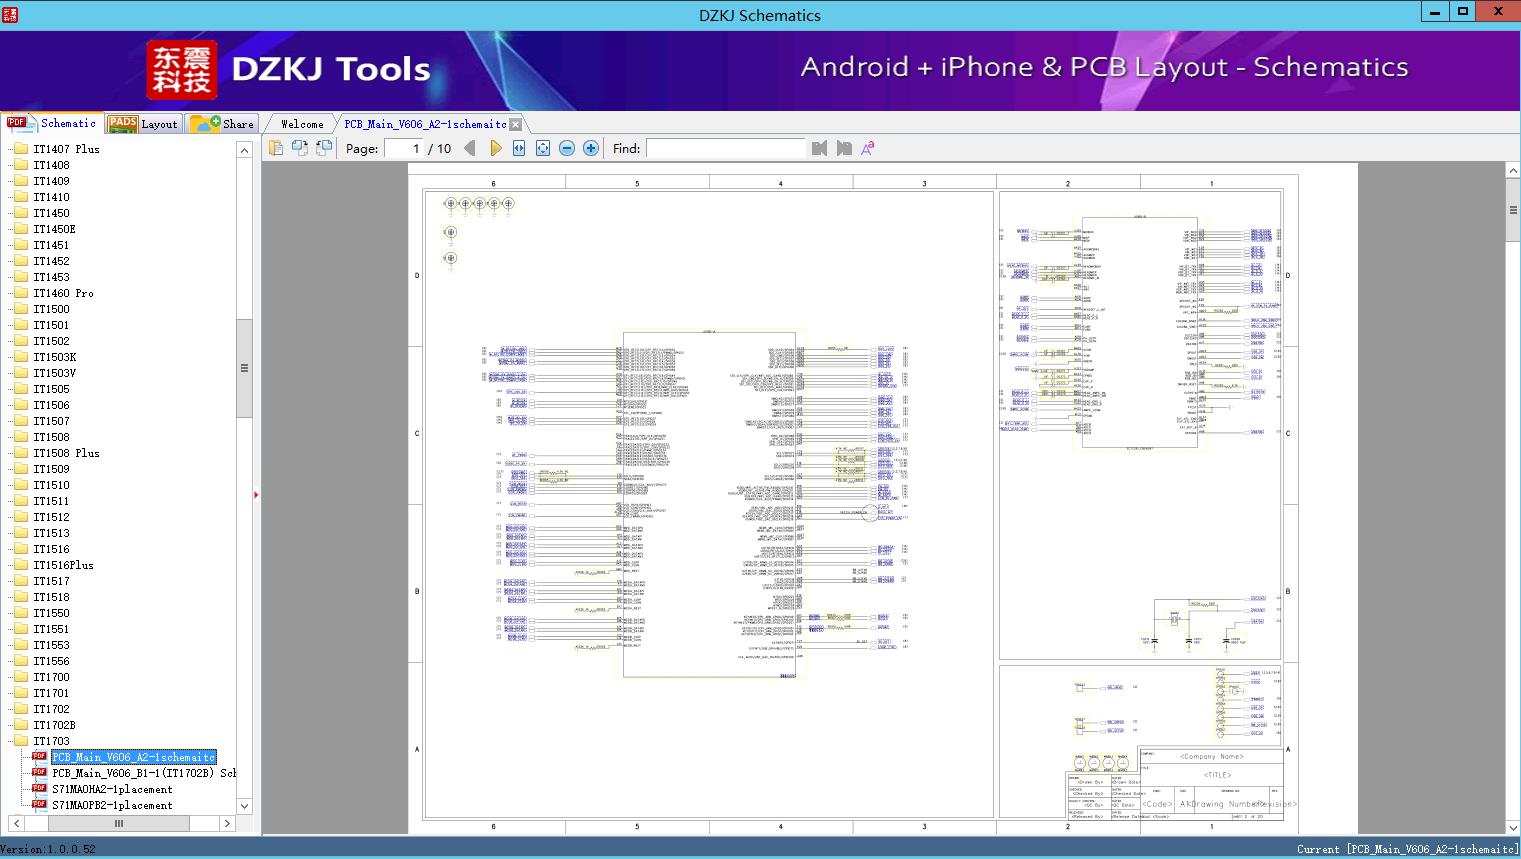Click the DZKJ app icon in the title bar
The image size is (1521, 859).
(x=10, y=14)
